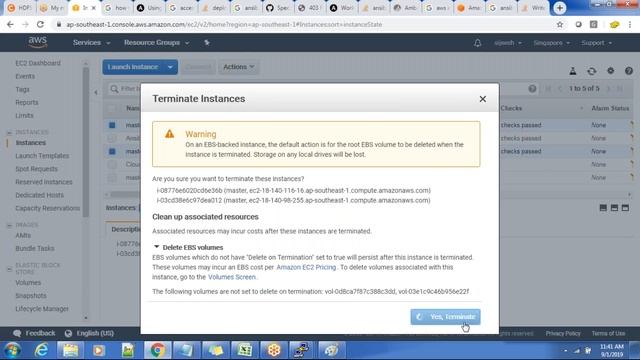
Task: Open Limits in sidebar
Action: point(24,116)
